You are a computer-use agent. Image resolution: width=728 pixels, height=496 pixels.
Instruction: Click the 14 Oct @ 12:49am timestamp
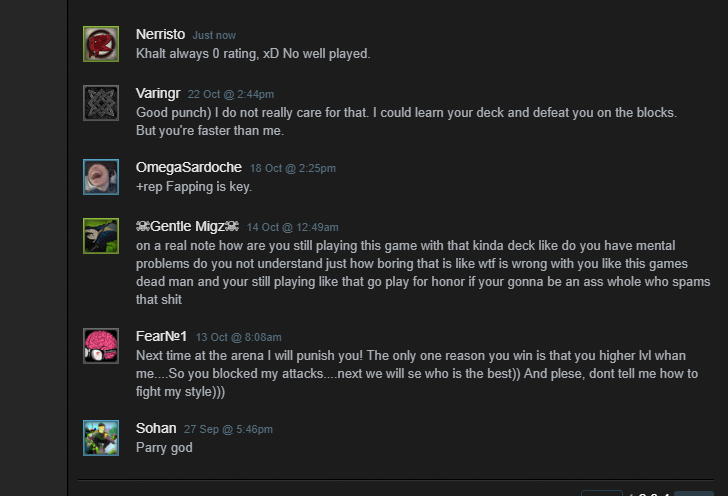293,227
